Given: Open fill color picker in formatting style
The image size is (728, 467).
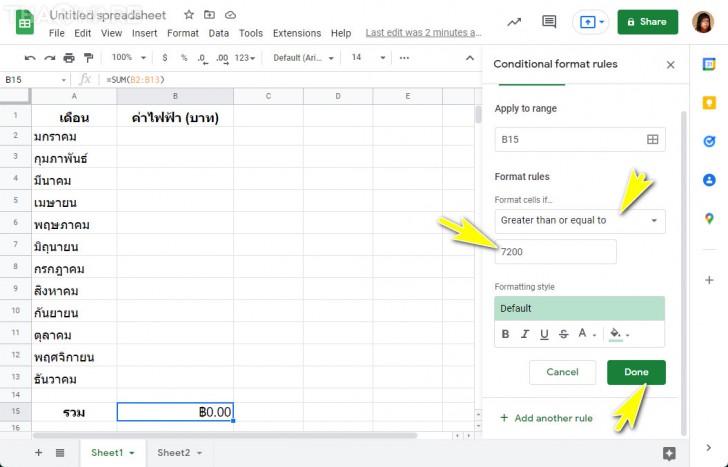Looking at the screenshot, I should pos(619,334).
